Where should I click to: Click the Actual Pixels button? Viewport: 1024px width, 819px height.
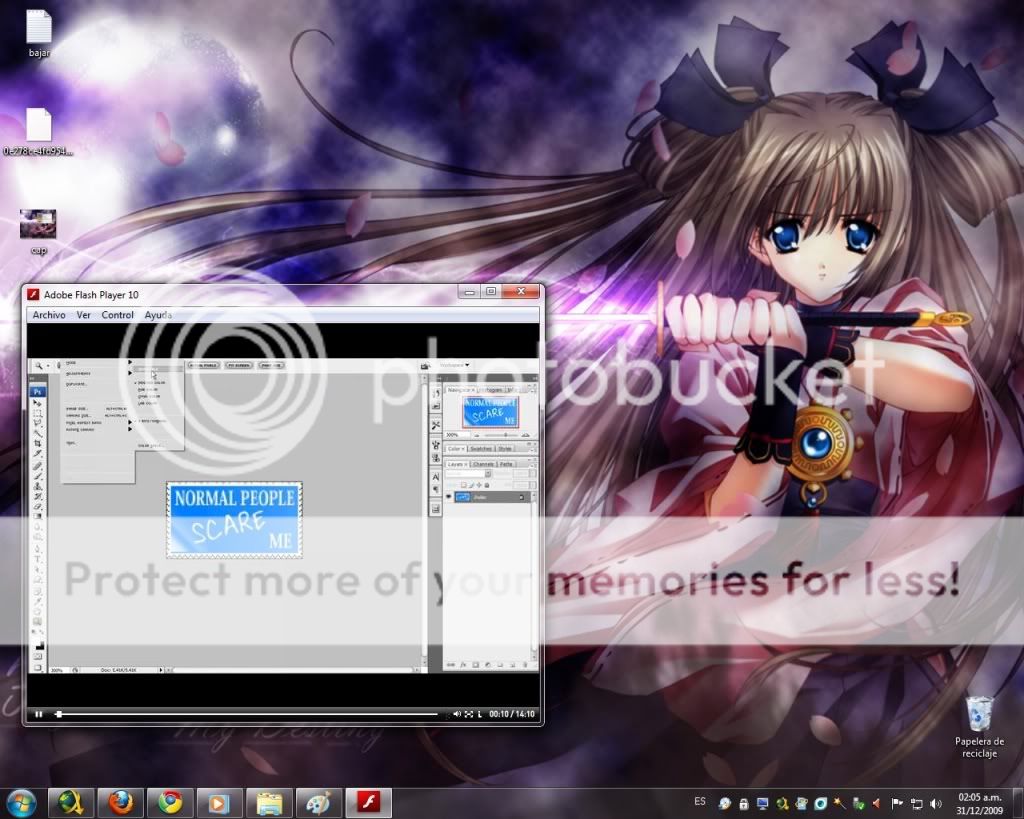point(203,365)
